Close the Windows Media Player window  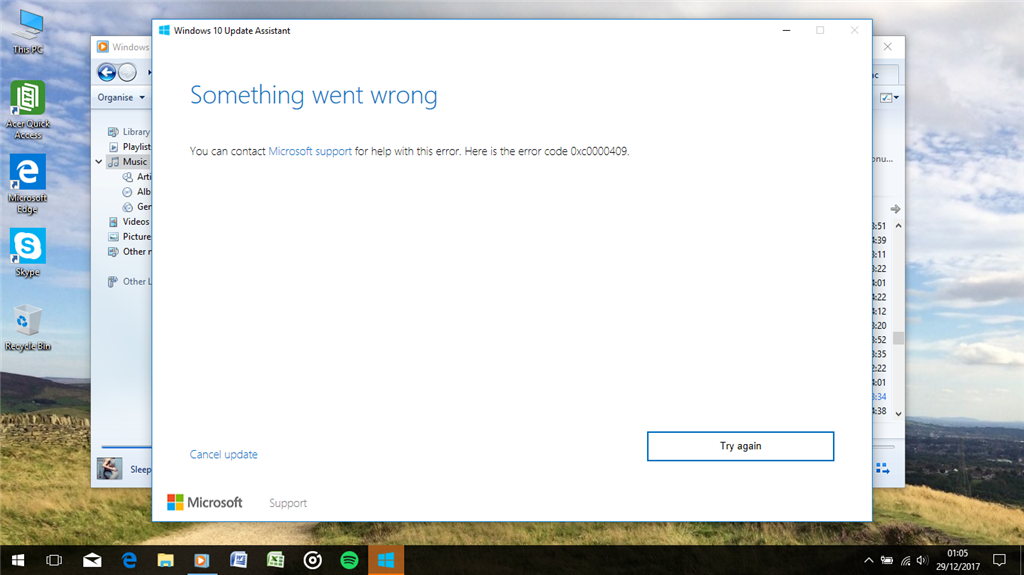[x=888, y=46]
